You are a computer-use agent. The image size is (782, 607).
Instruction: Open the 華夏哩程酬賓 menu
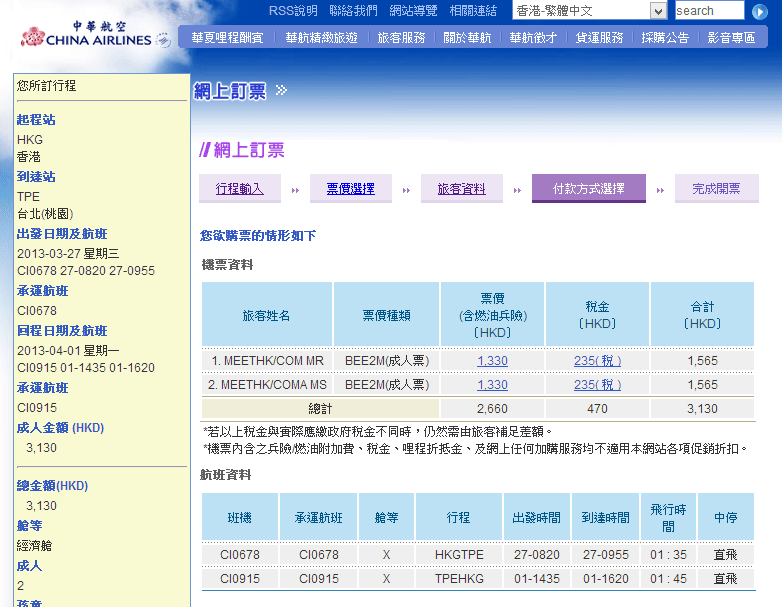[227, 38]
